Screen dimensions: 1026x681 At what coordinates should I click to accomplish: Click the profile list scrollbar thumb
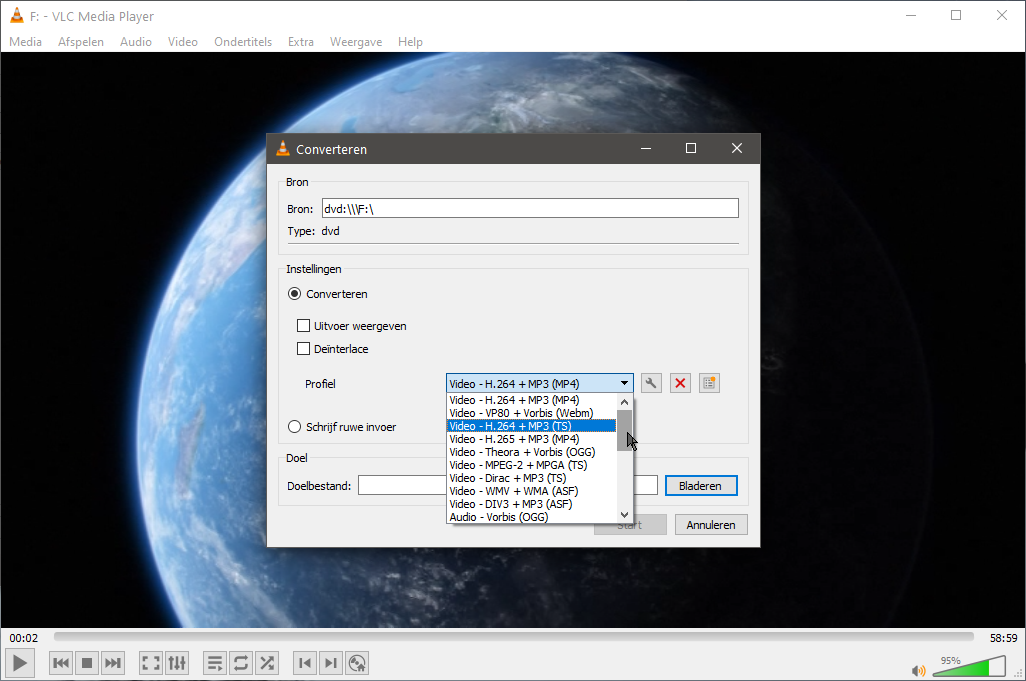pos(625,430)
